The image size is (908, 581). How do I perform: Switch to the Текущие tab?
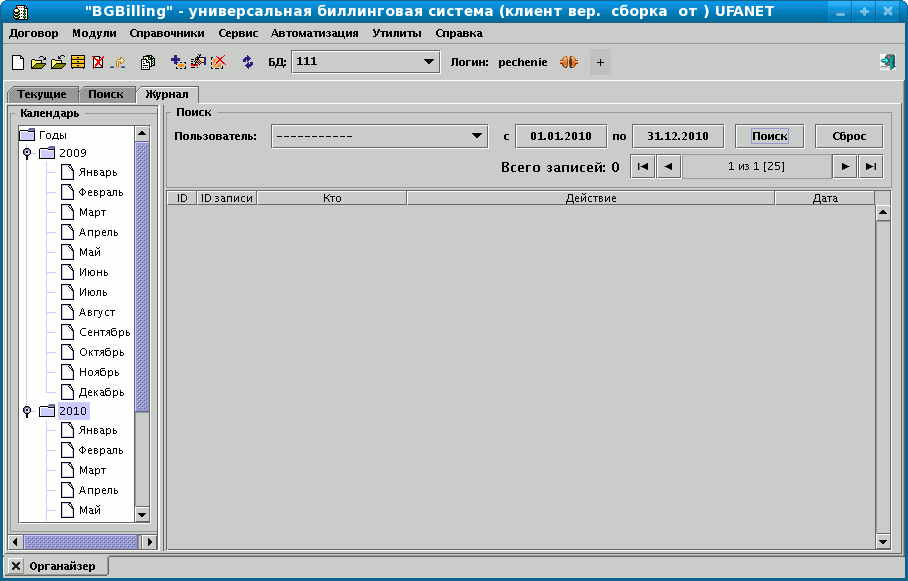pos(42,94)
